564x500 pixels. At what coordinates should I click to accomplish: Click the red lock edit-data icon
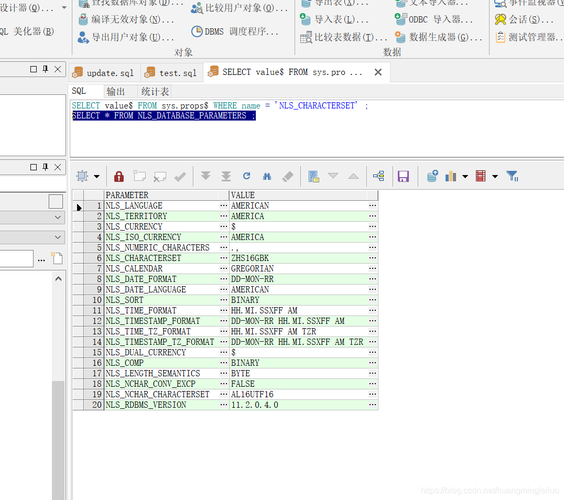(119, 176)
